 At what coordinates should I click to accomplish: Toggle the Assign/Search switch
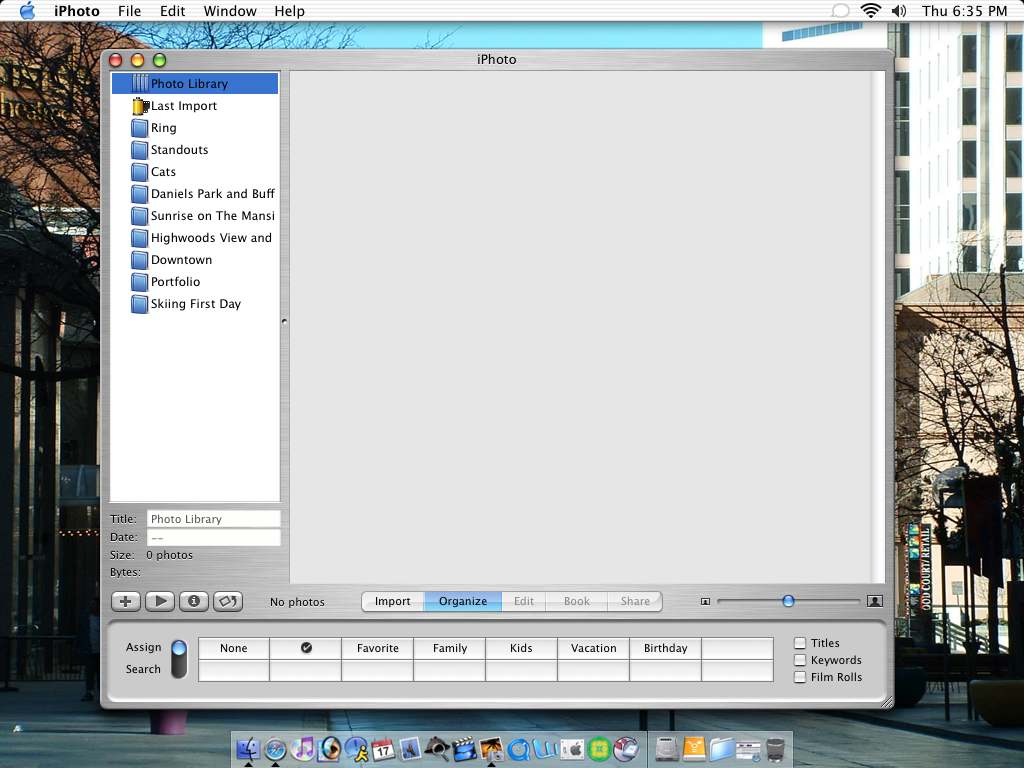coord(179,658)
